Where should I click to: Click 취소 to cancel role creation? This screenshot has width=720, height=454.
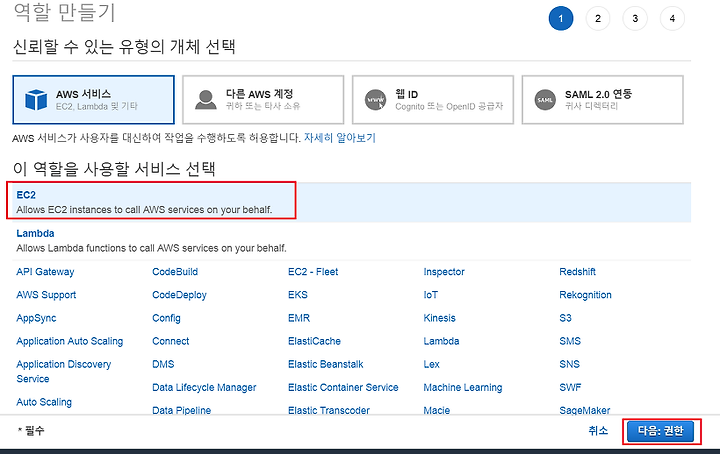(598, 431)
